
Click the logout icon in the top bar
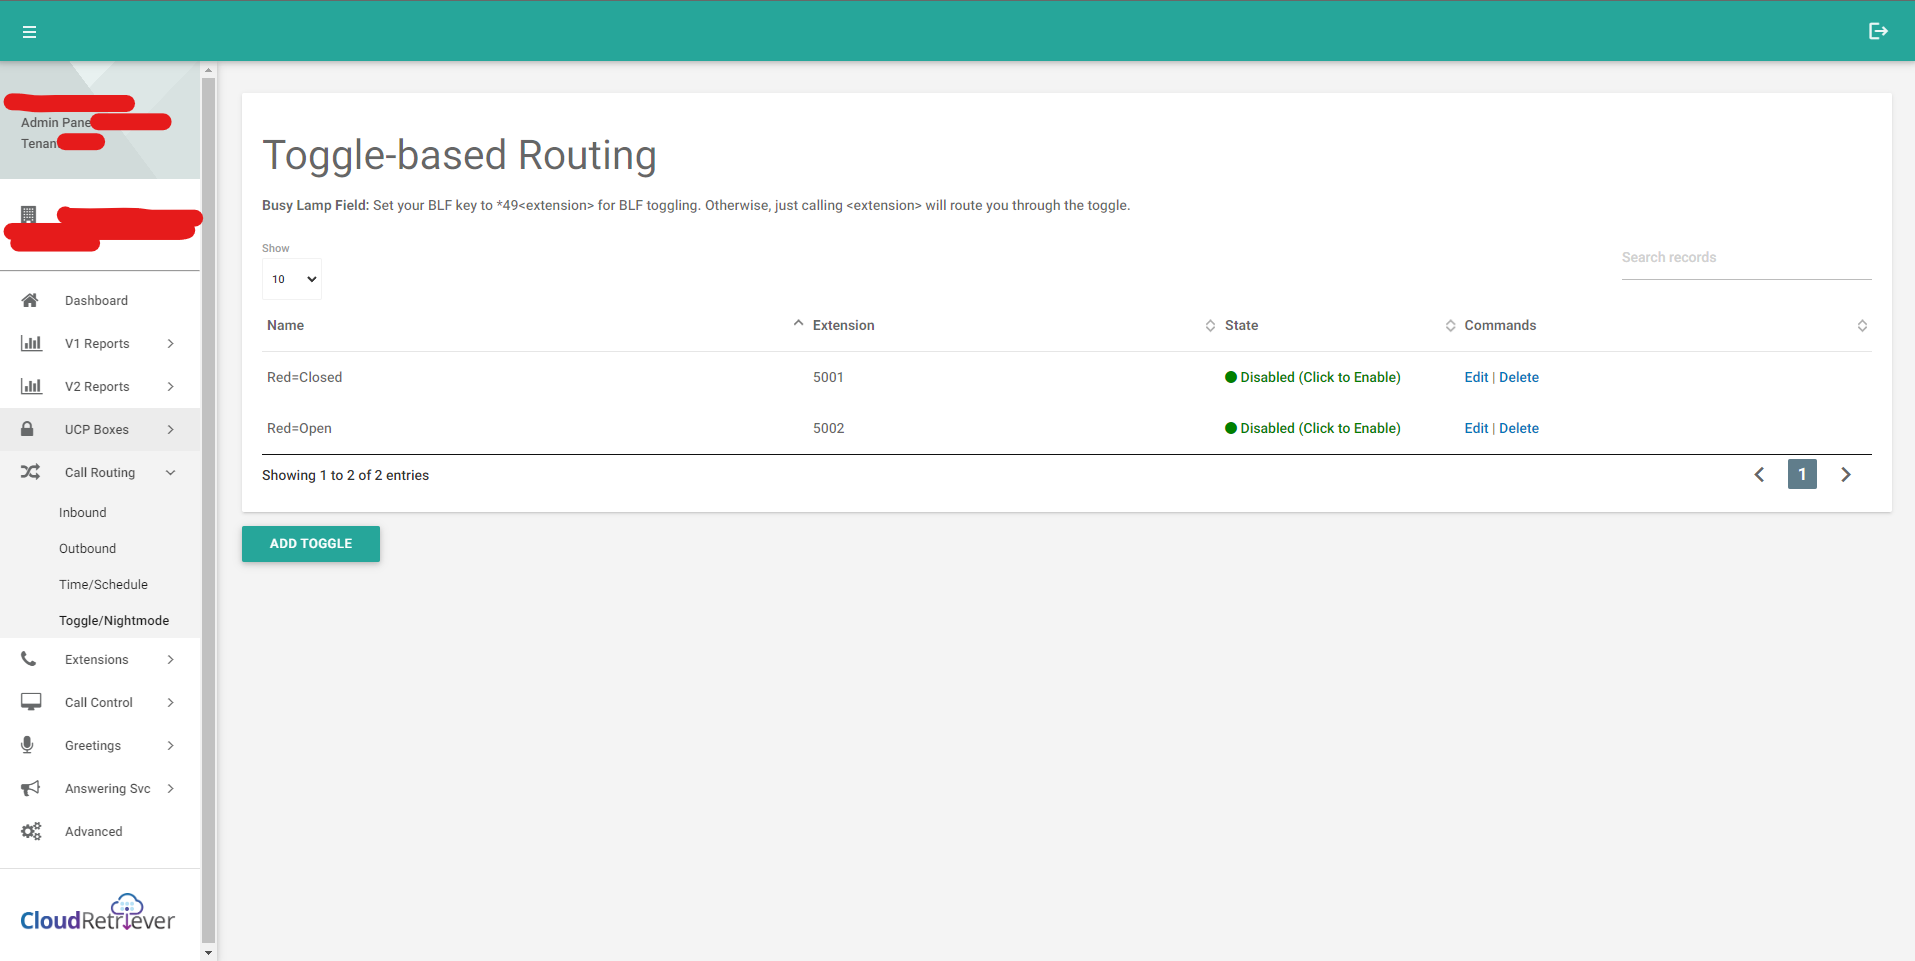pos(1878,31)
